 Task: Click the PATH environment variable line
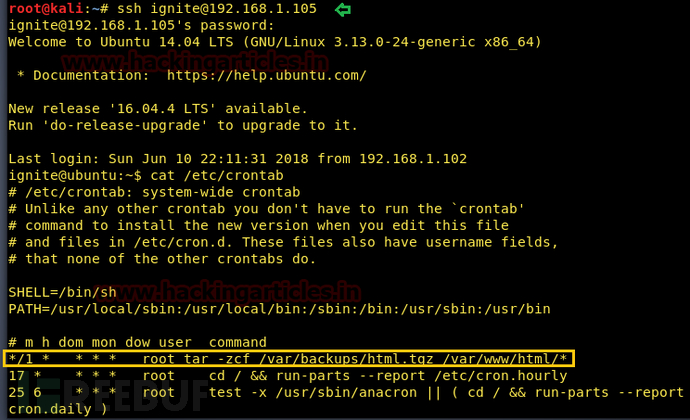pyautogui.click(x=279, y=309)
